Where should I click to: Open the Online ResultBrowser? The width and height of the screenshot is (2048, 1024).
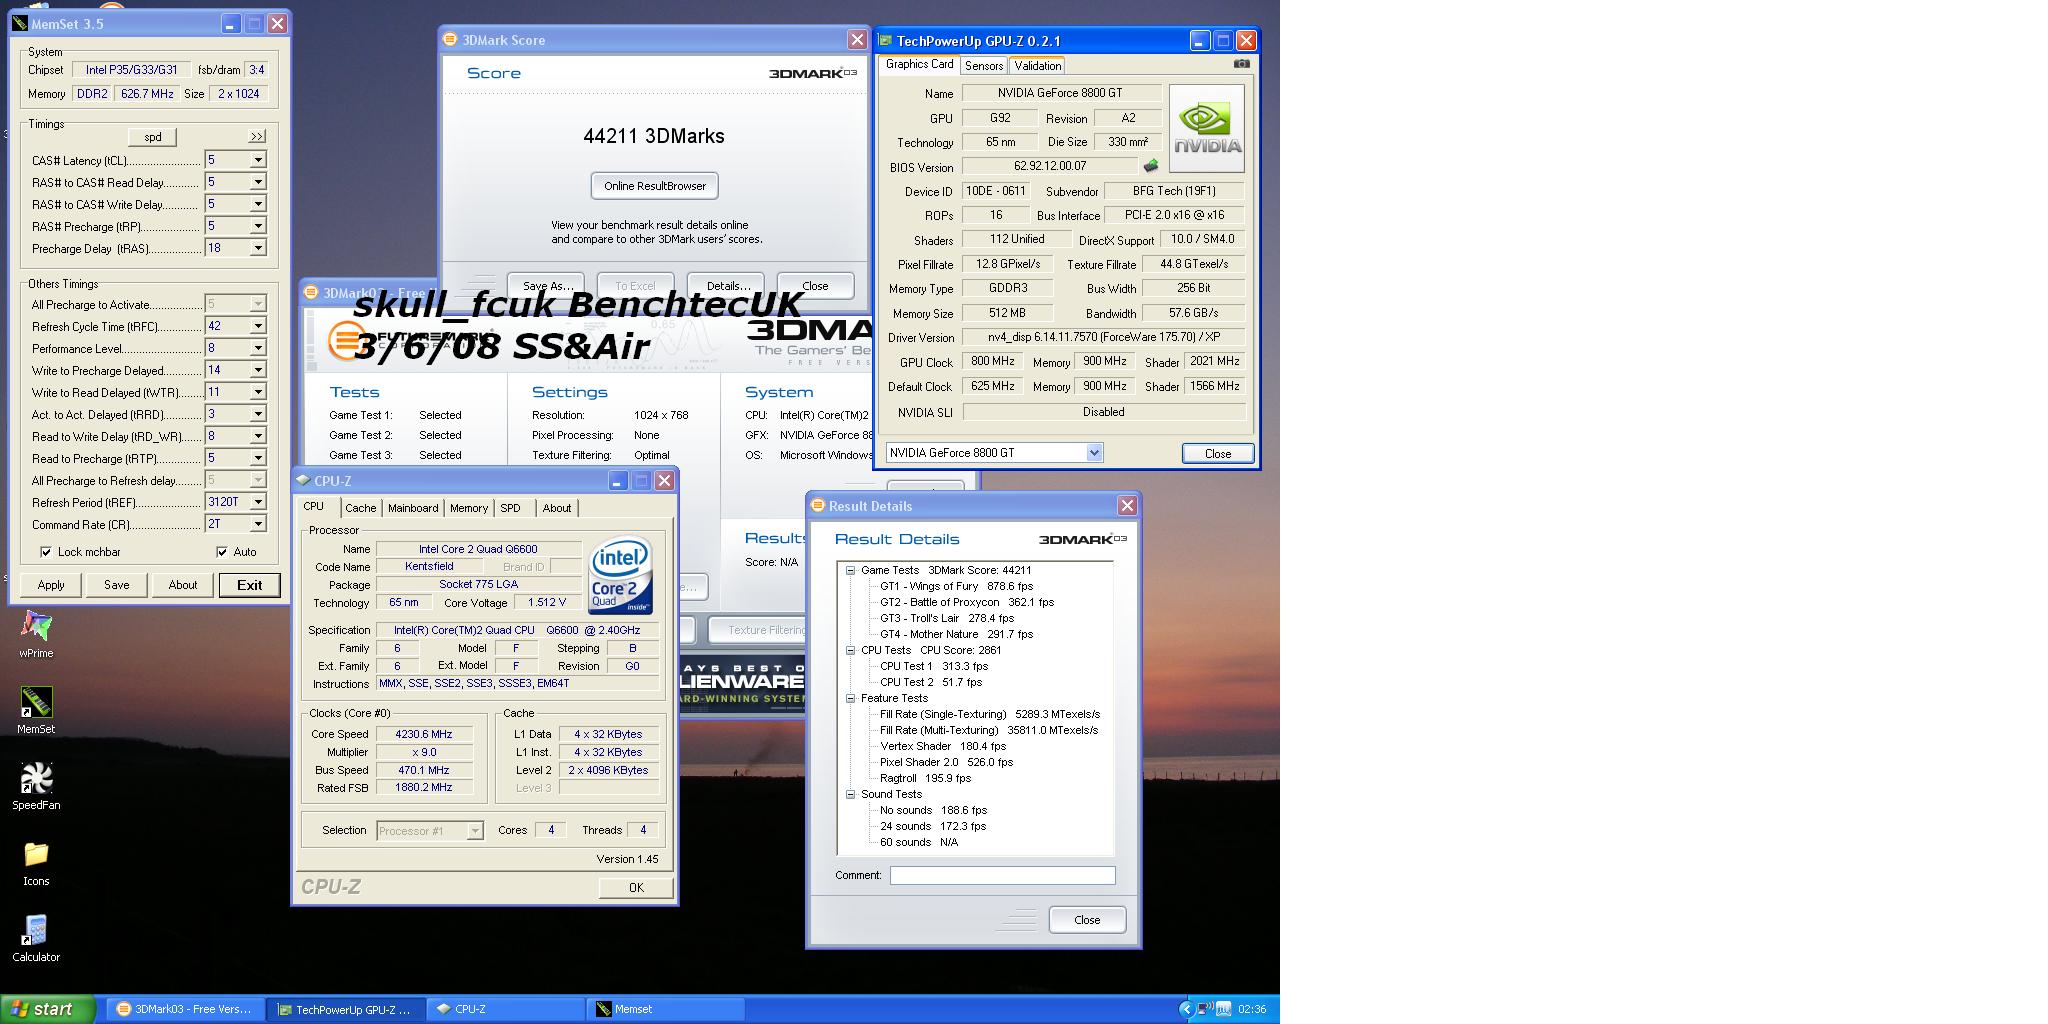655,186
